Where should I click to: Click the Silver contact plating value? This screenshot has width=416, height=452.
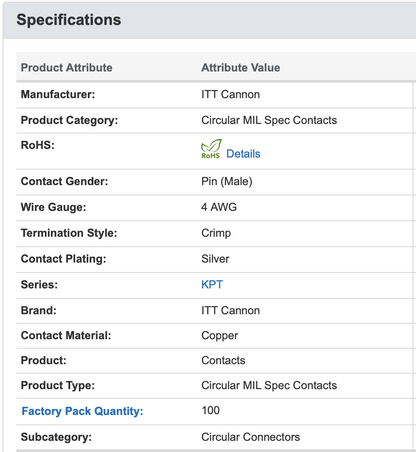215,259
